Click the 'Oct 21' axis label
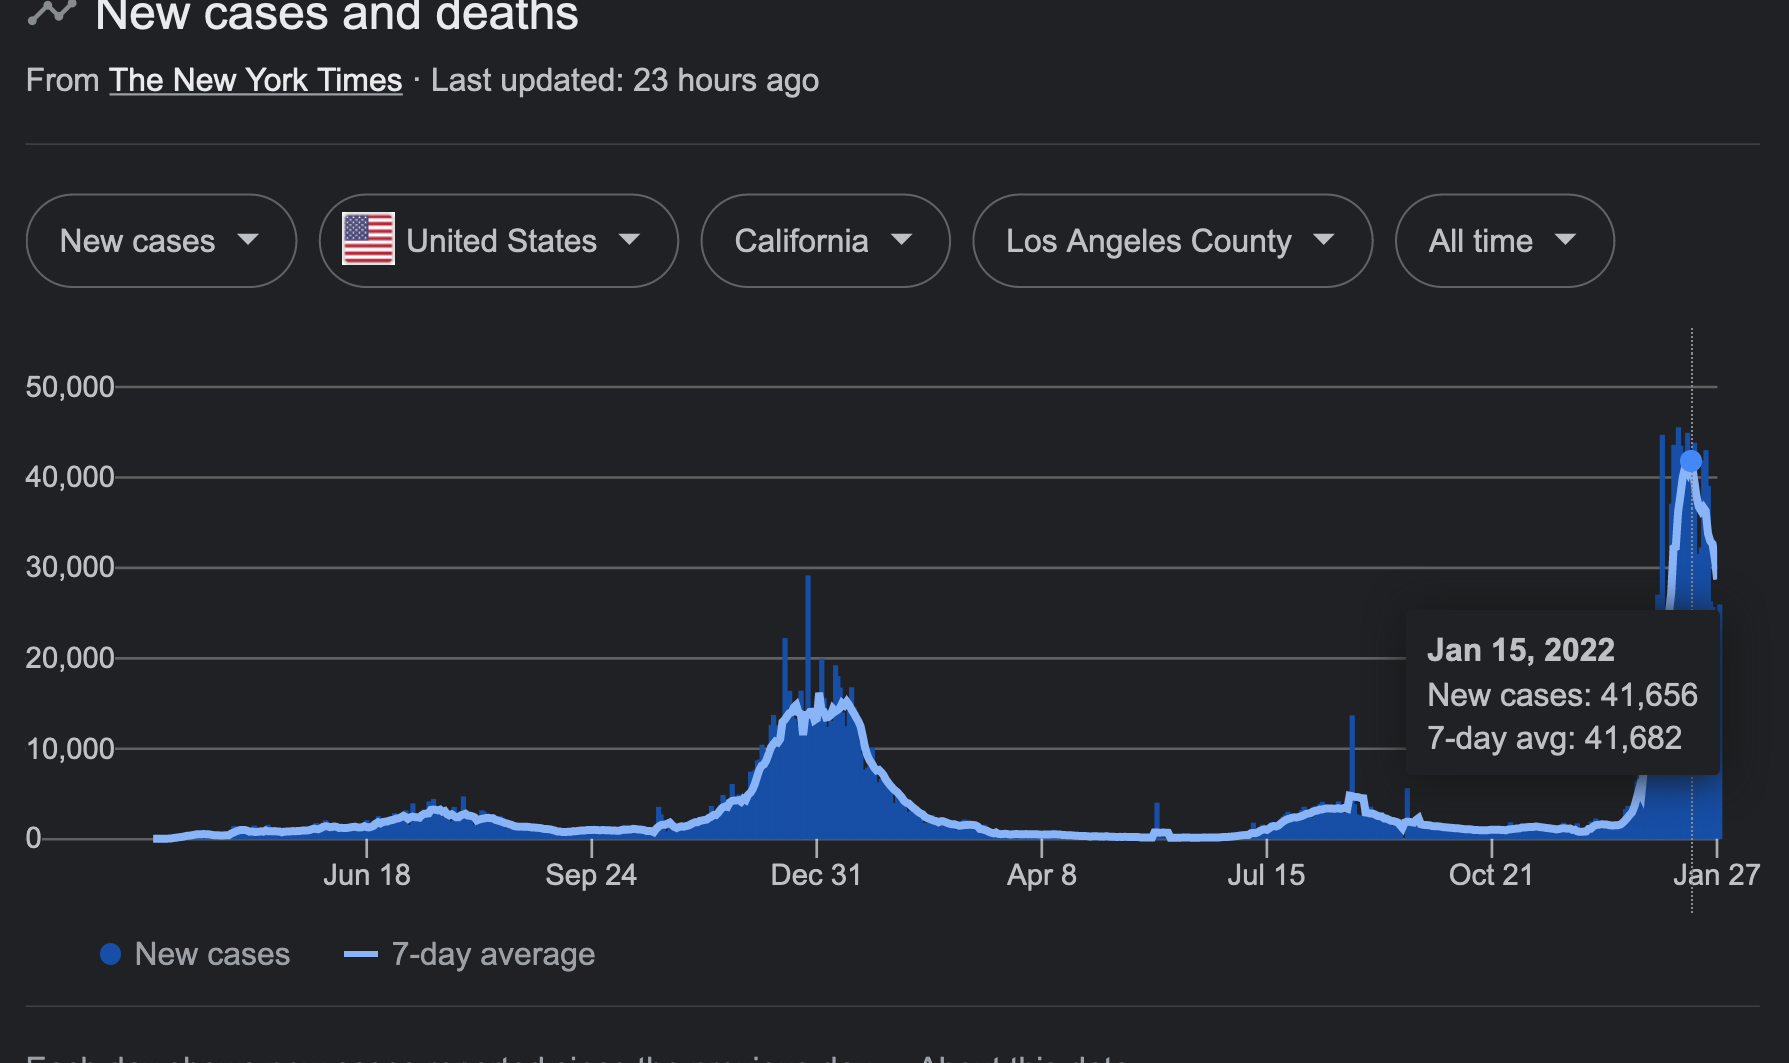 (x=1491, y=875)
